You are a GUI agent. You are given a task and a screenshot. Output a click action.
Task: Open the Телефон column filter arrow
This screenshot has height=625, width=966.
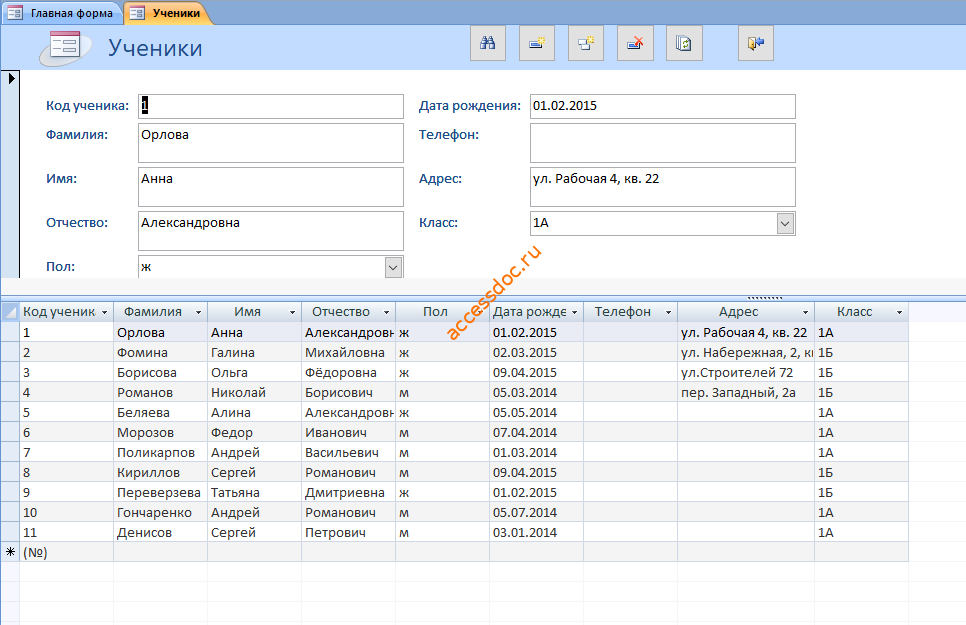668,312
